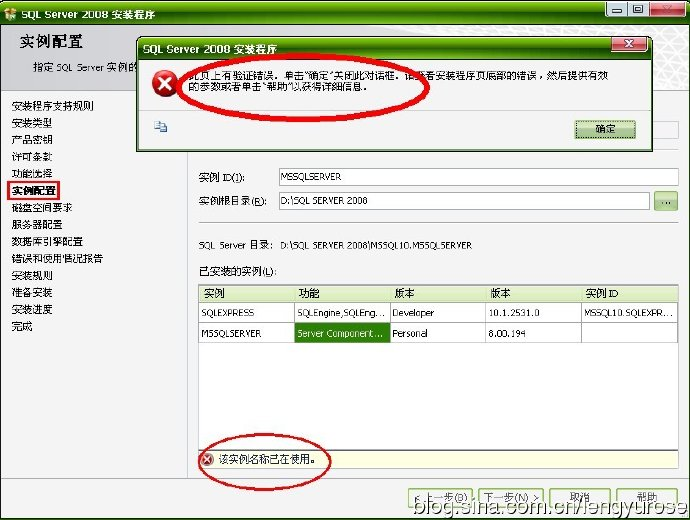
Task: Select 准备安装 step in the sidebar
Action: [32, 293]
